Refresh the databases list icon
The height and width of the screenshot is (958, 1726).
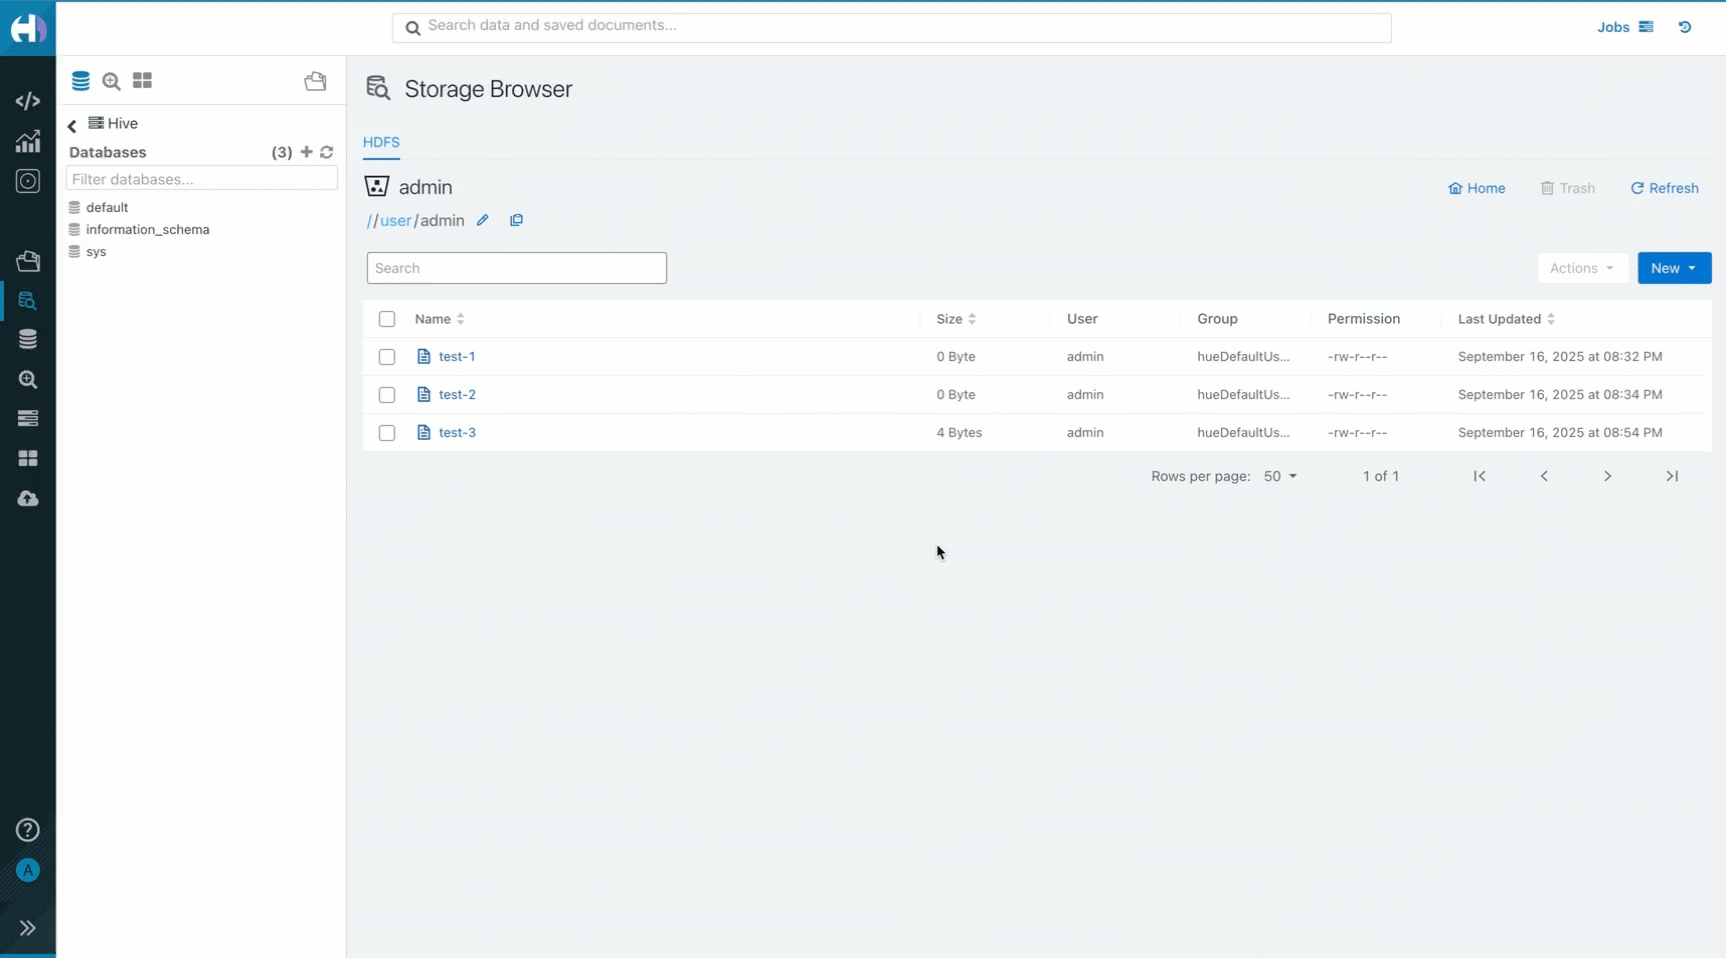[x=327, y=152]
